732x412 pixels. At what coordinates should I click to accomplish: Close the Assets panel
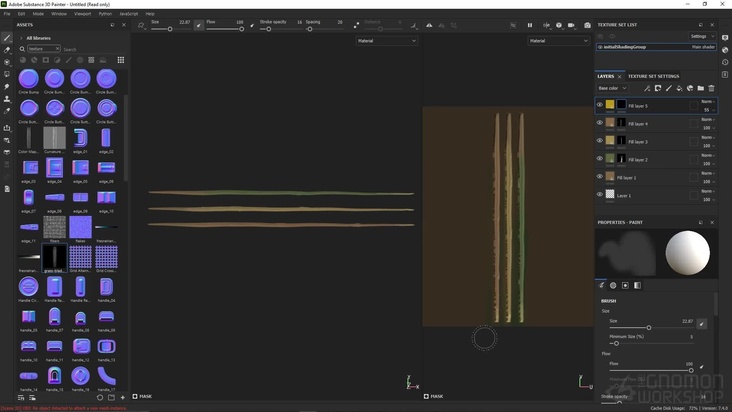click(124, 25)
